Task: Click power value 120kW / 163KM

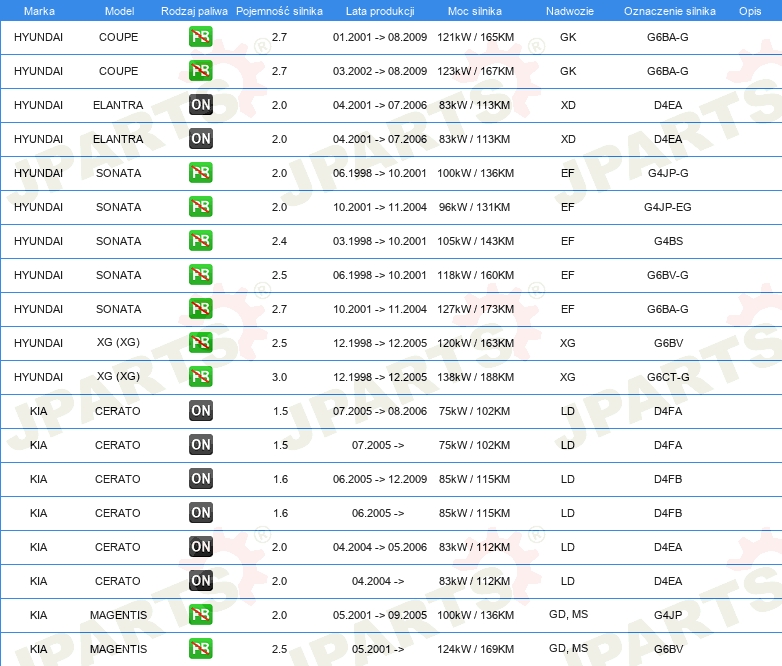Action: pyautogui.click(x=475, y=343)
